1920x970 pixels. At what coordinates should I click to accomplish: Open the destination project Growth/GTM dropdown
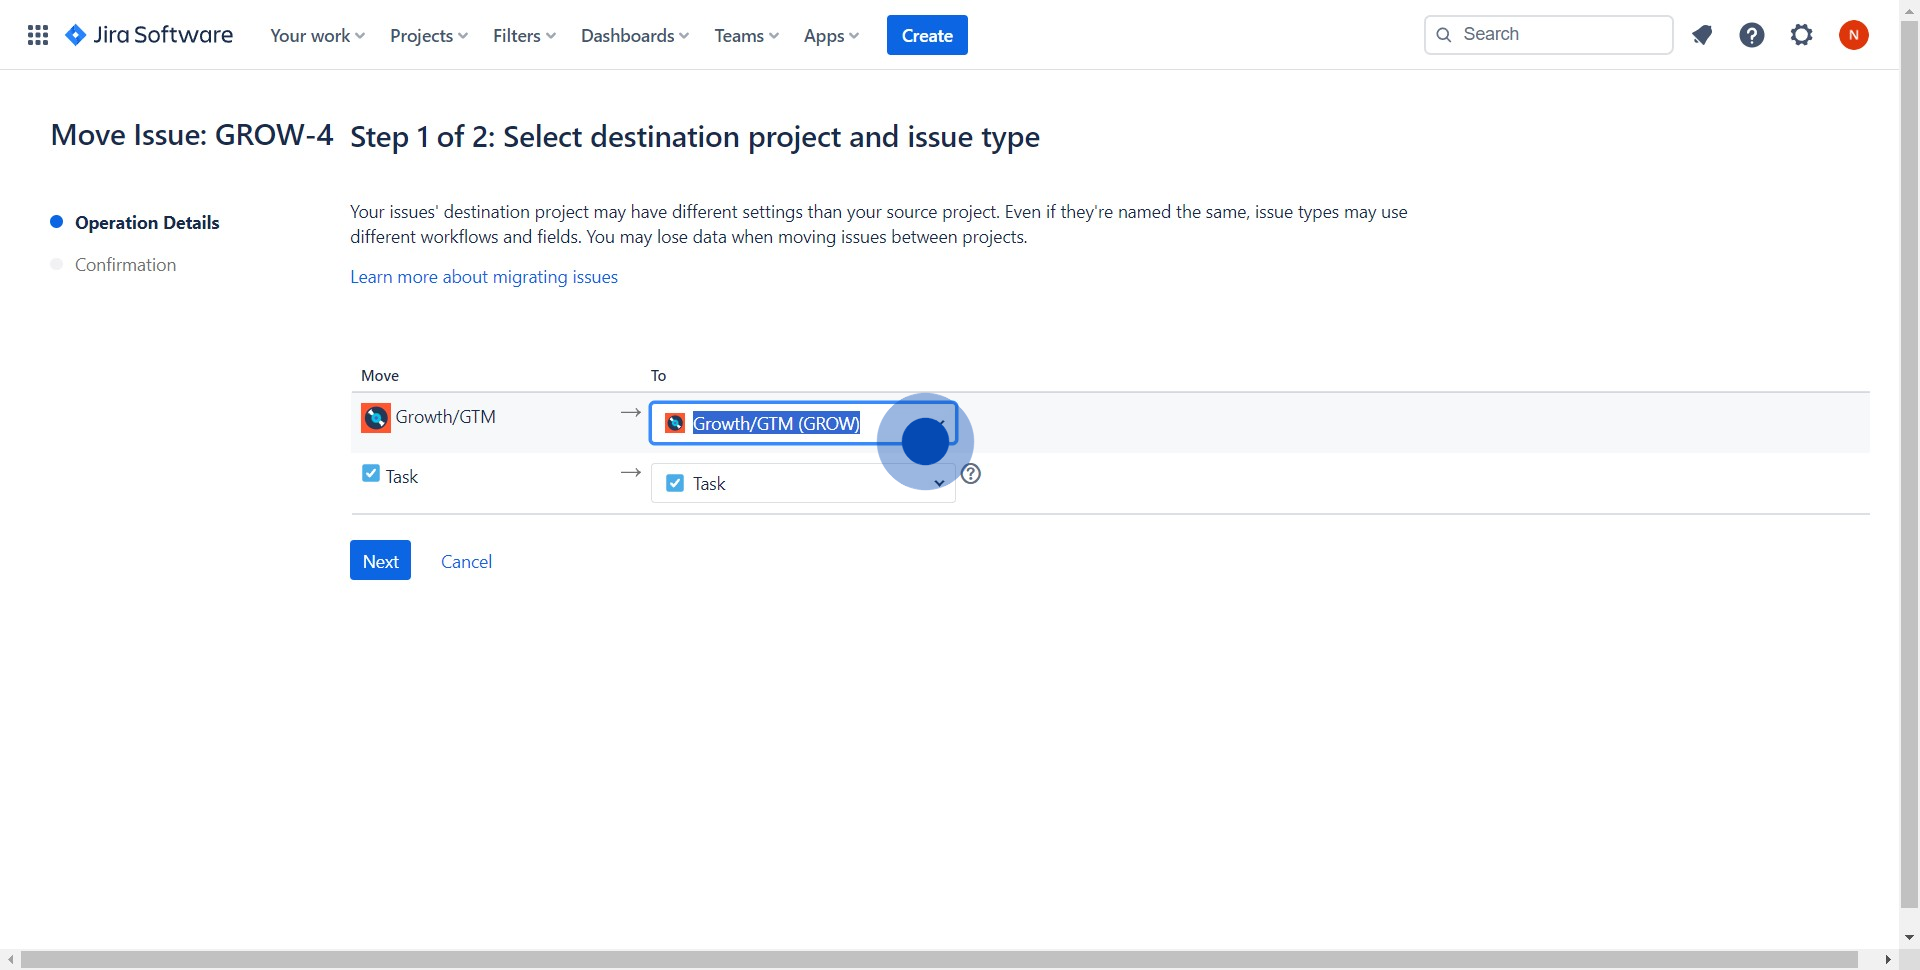coord(804,423)
